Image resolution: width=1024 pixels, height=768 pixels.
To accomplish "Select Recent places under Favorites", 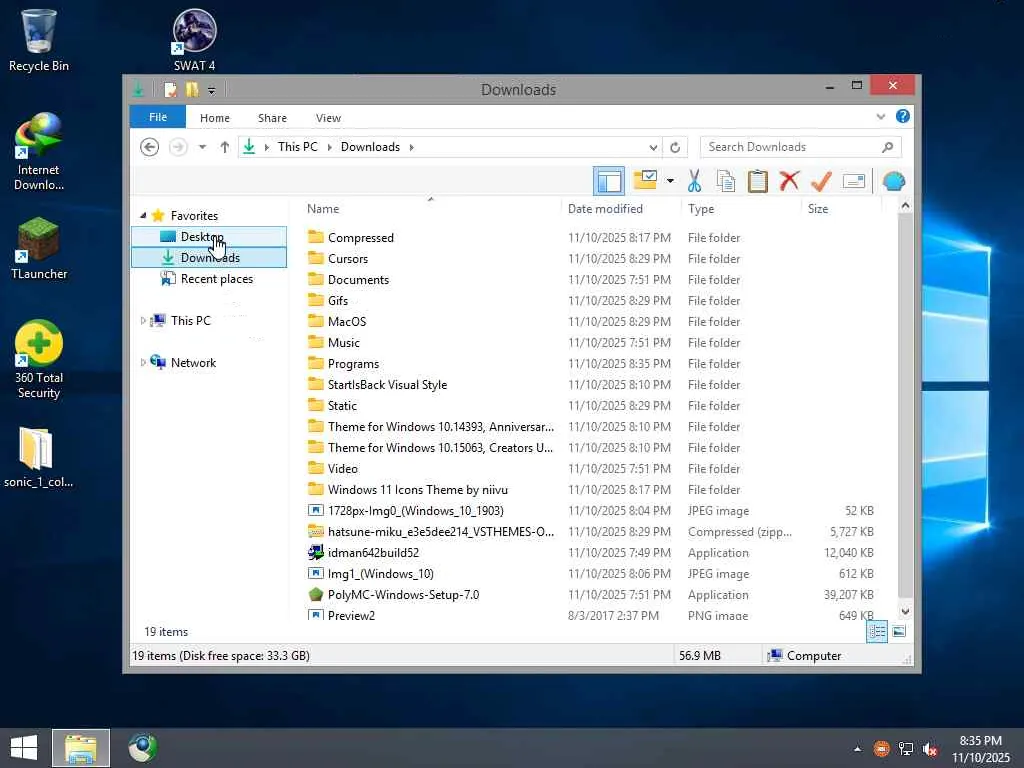I will (x=209, y=279).
